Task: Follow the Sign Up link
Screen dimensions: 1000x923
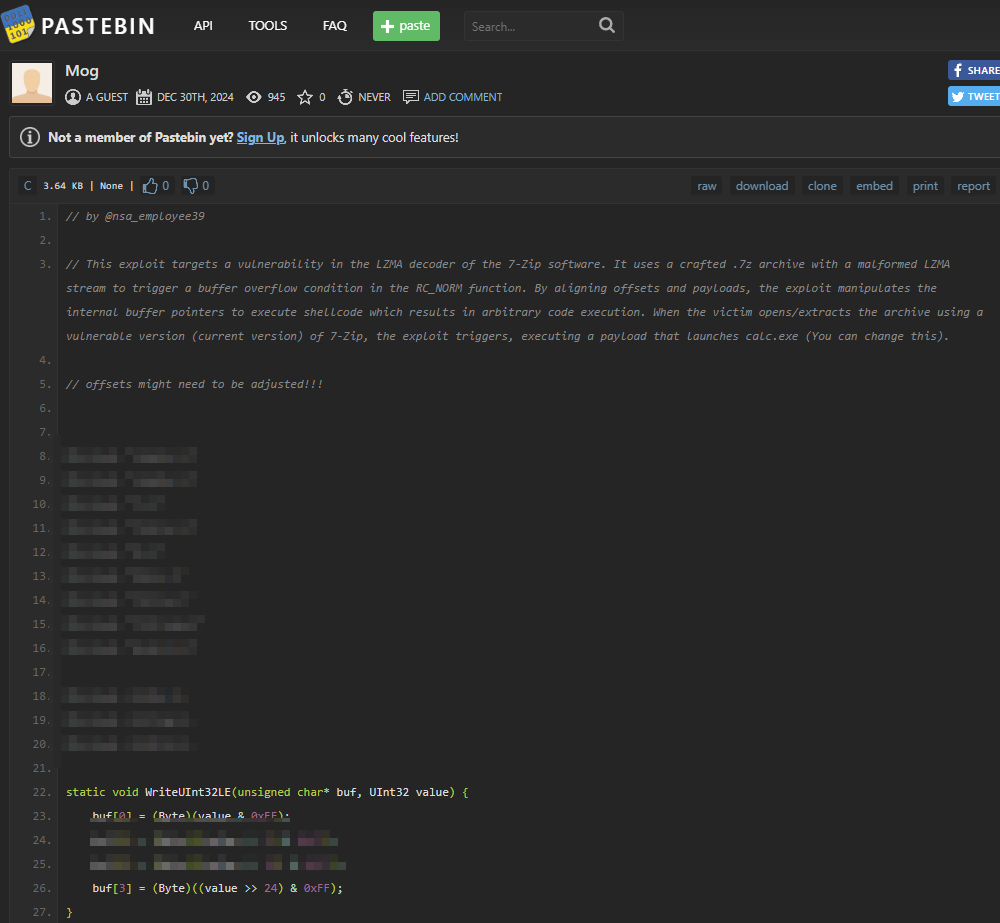Action: point(260,137)
